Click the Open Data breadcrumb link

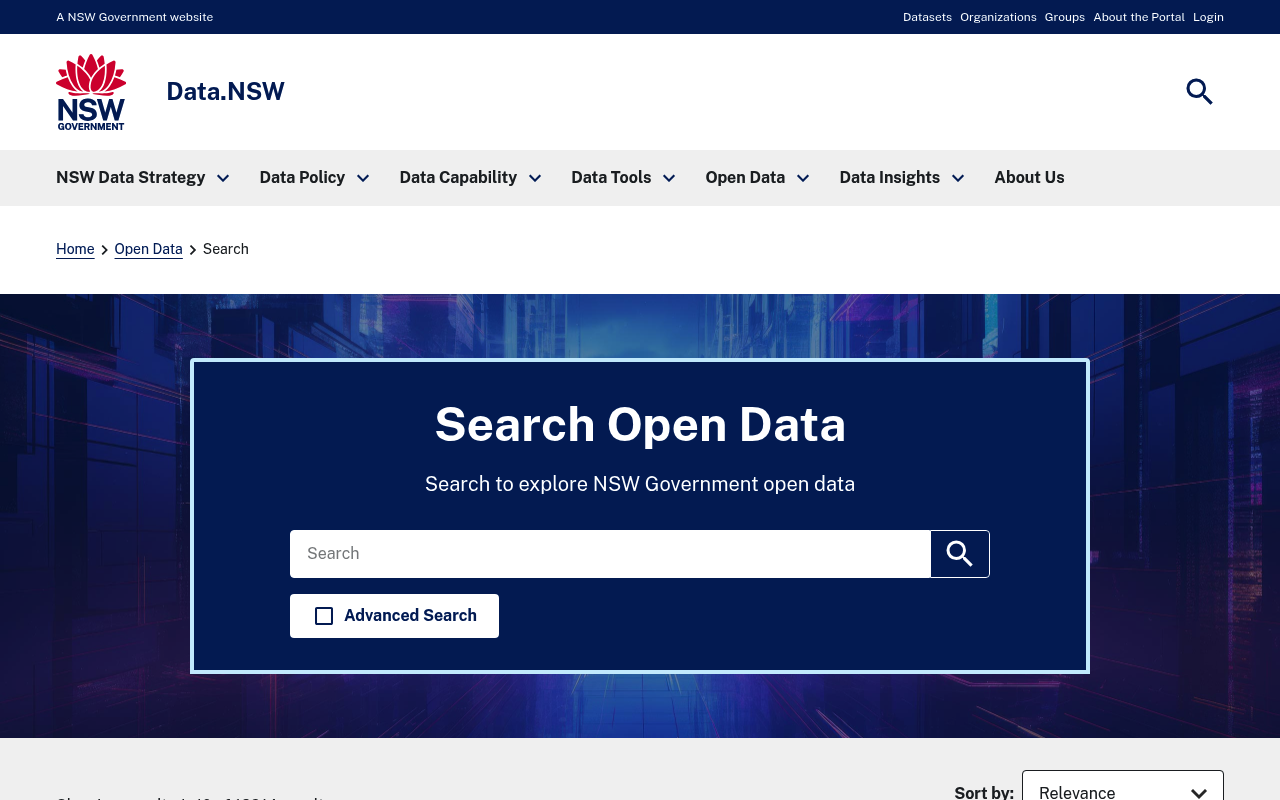click(148, 249)
